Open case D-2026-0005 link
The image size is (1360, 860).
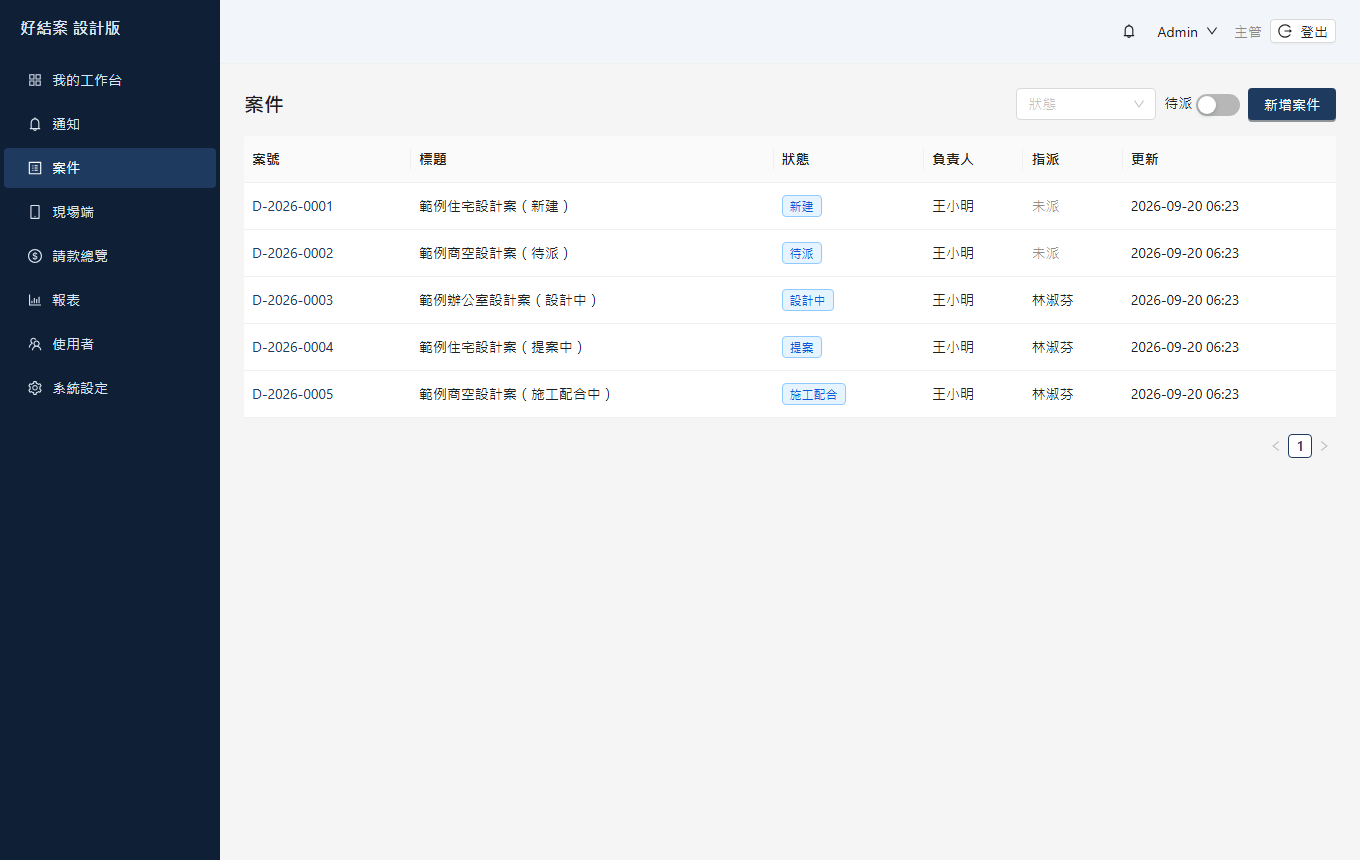tap(293, 394)
